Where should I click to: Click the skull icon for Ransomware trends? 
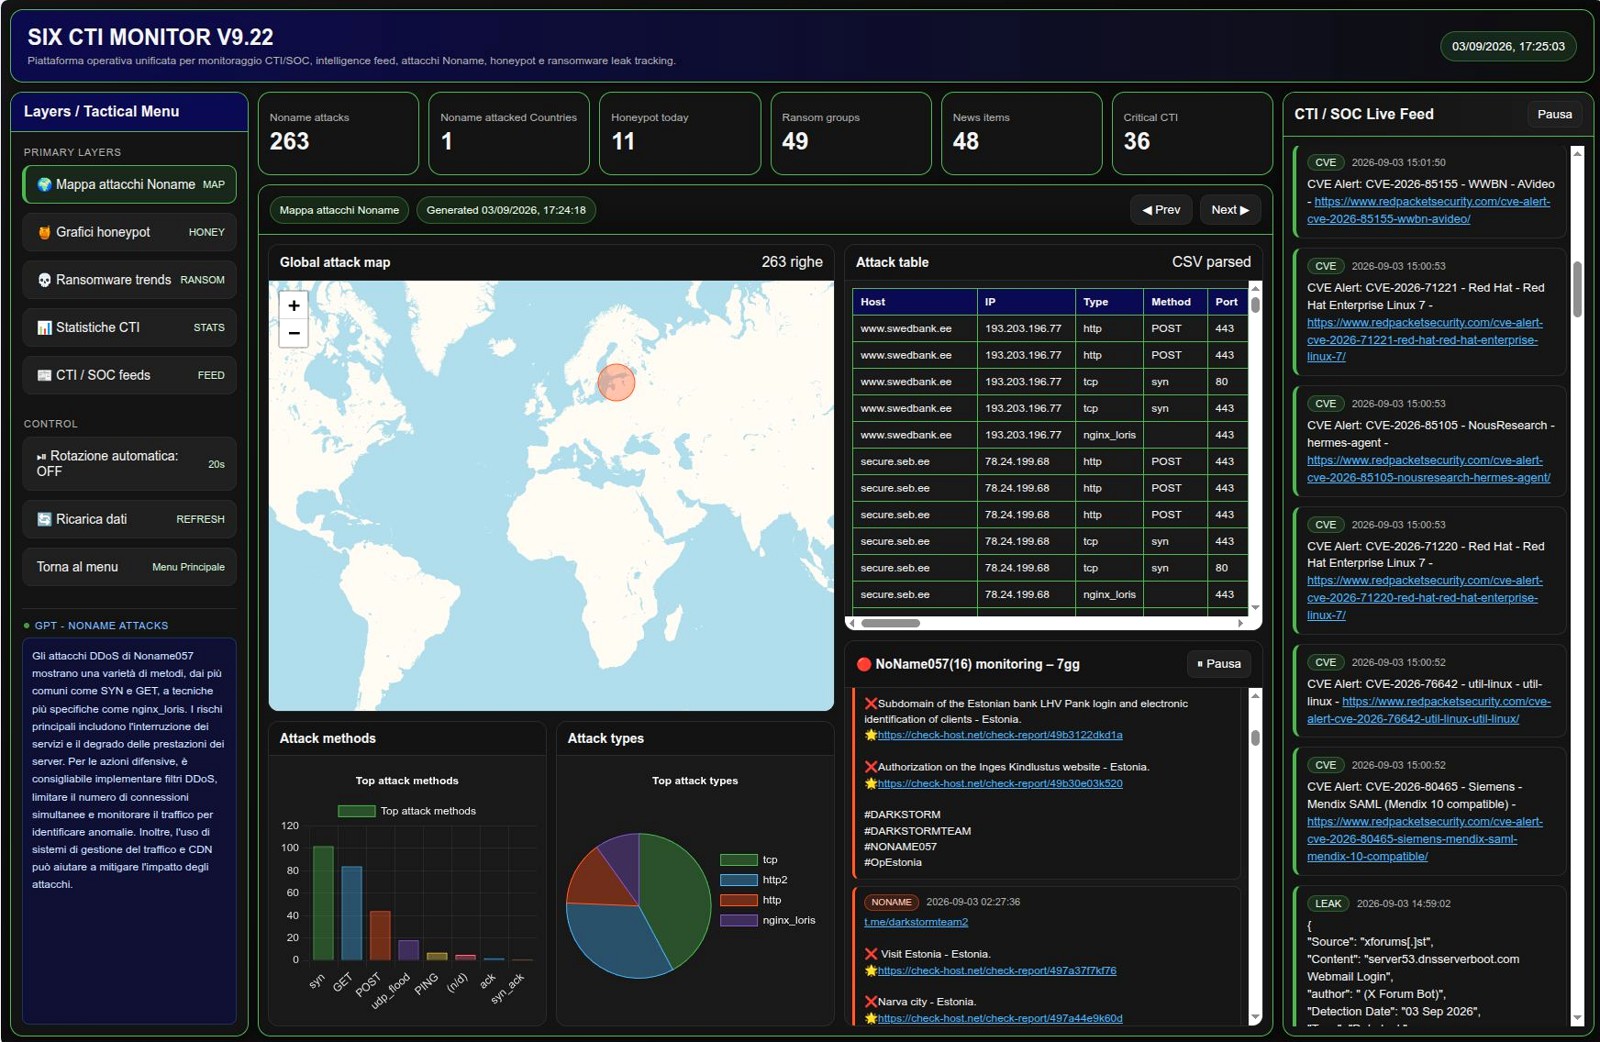point(44,280)
